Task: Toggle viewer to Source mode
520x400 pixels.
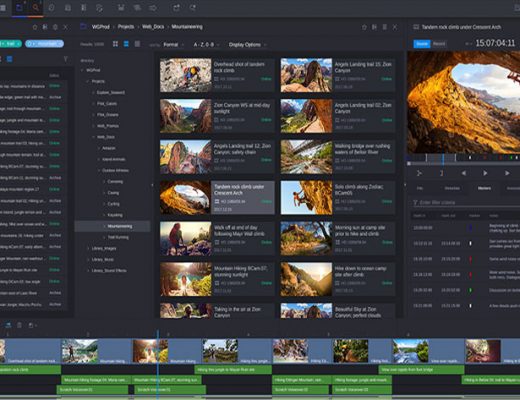Action: tap(422, 44)
